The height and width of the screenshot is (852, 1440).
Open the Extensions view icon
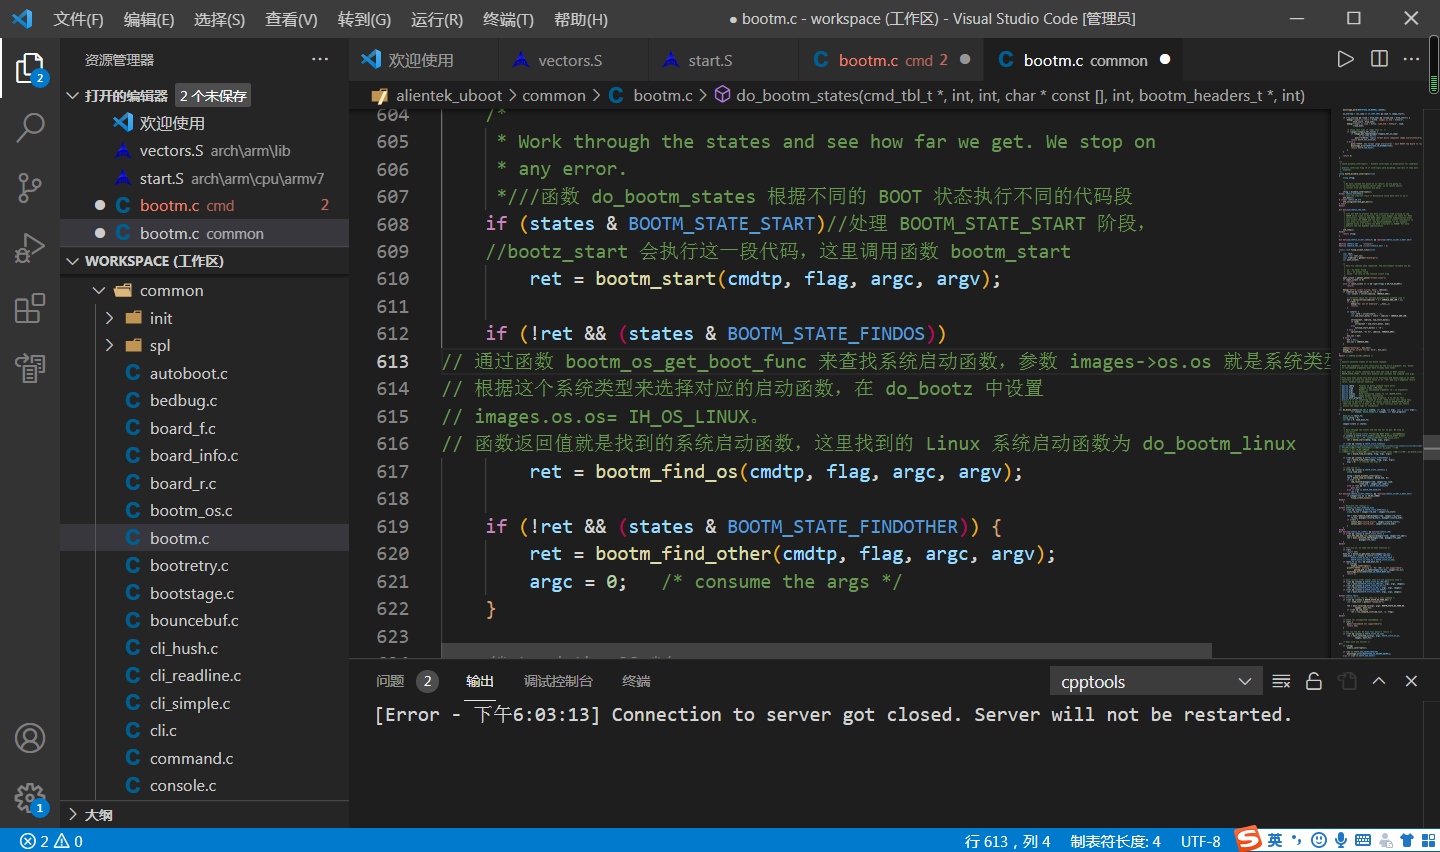click(x=30, y=308)
